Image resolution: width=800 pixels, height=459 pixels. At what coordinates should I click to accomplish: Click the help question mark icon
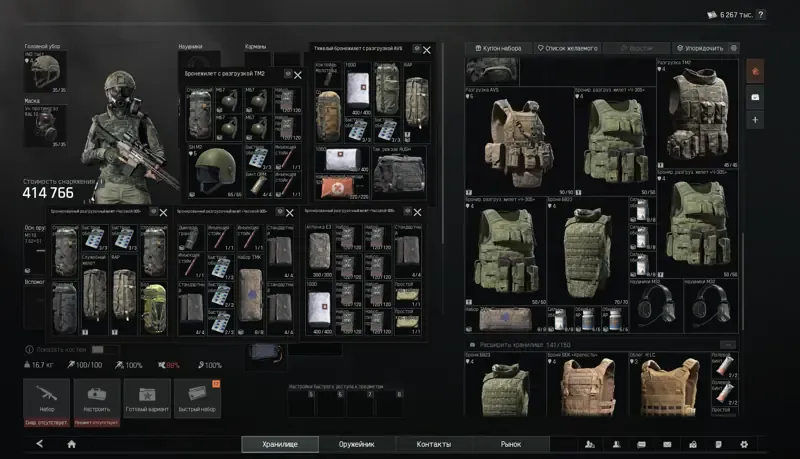(761, 15)
